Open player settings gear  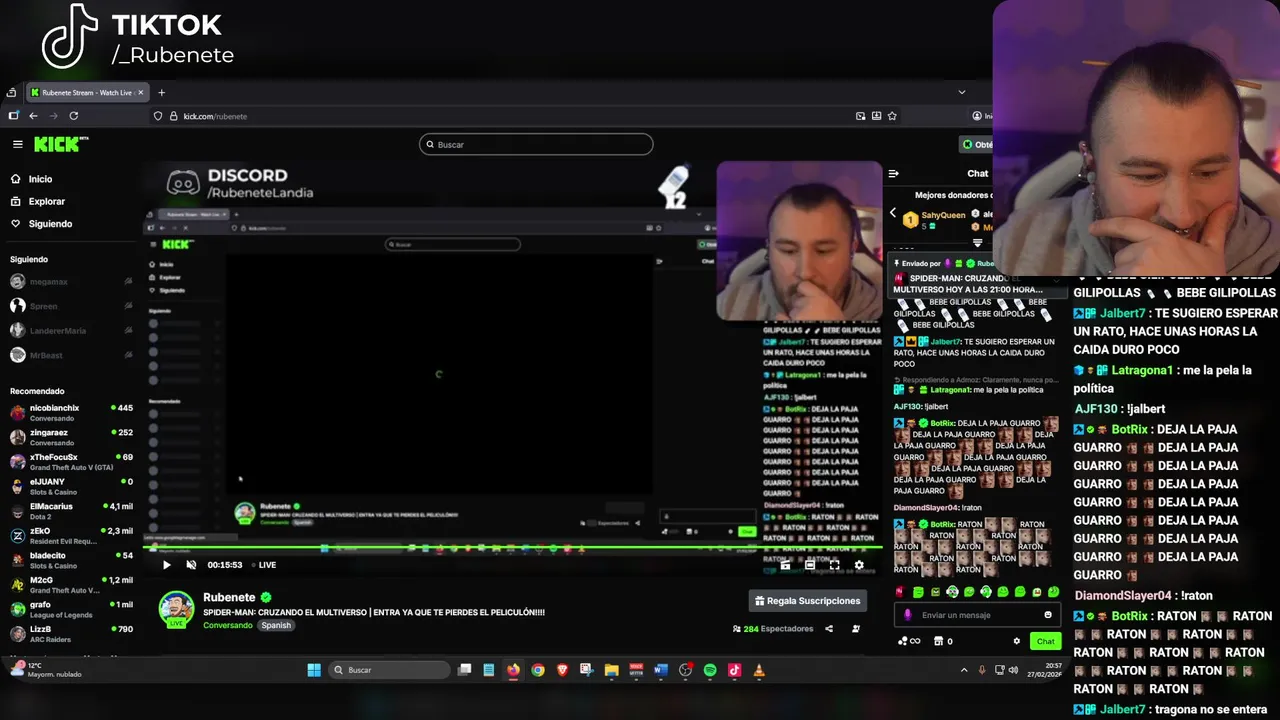pos(858,565)
